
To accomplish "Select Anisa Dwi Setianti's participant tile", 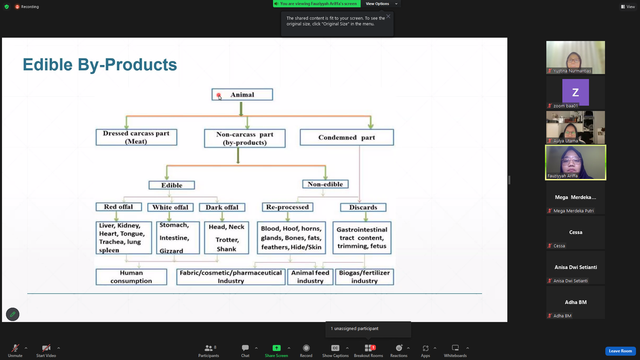I will pyautogui.click(x=576, y=268).
